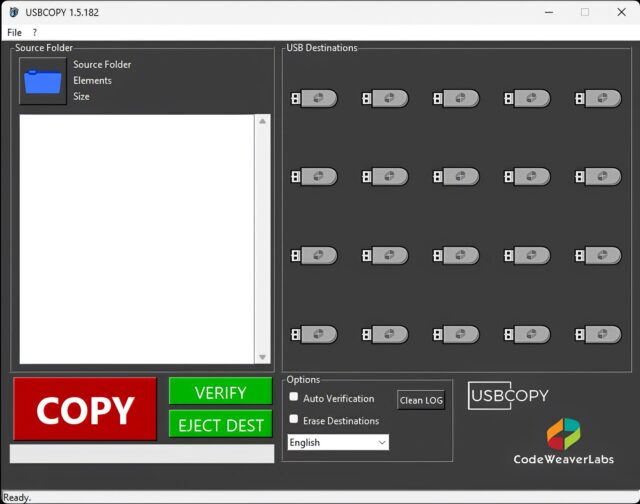The height and width of the screenshot is (504, 640).
Task: Select USB destination in fourth row, first column
Action: coord(314,334)
